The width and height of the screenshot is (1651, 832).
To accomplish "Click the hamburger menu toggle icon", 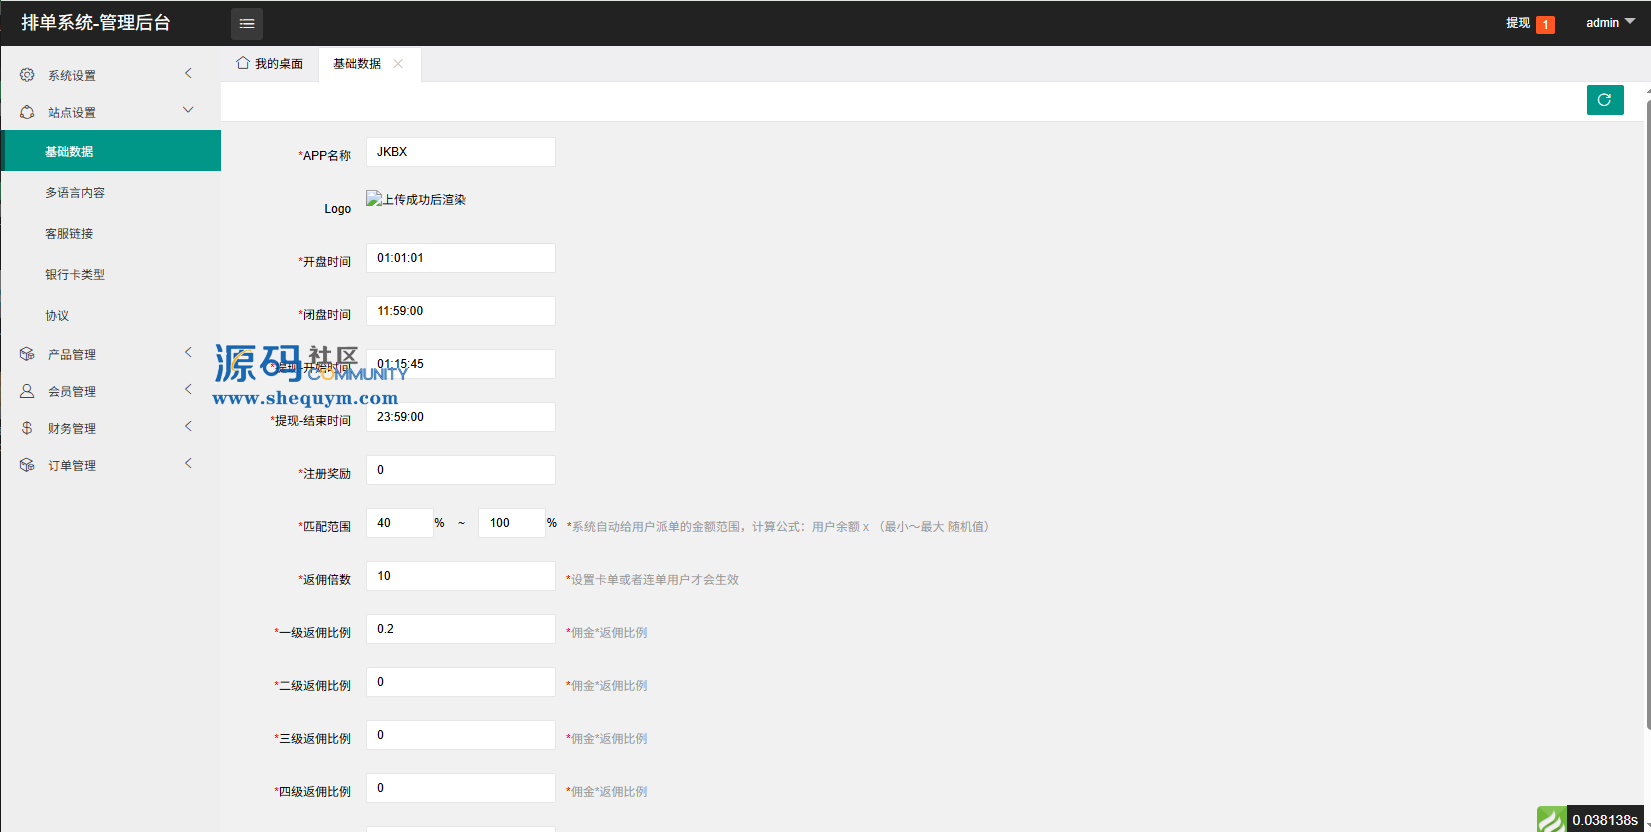I will [x=247, y=23].
